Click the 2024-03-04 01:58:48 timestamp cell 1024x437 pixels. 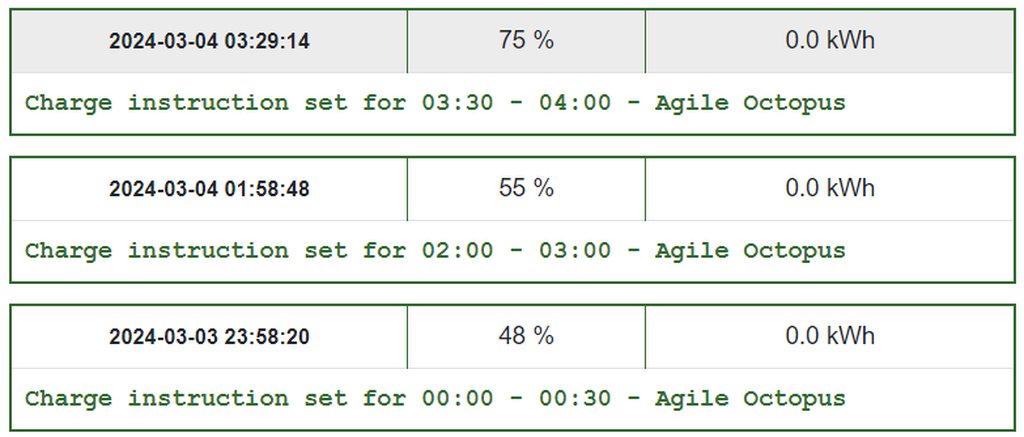click(x=209, y=189)
